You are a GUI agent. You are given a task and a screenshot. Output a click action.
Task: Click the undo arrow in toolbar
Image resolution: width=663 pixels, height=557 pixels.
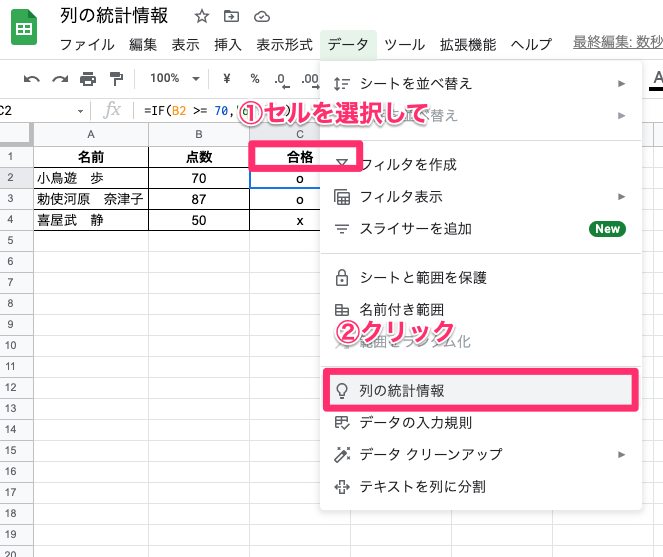tap(32, 78)
